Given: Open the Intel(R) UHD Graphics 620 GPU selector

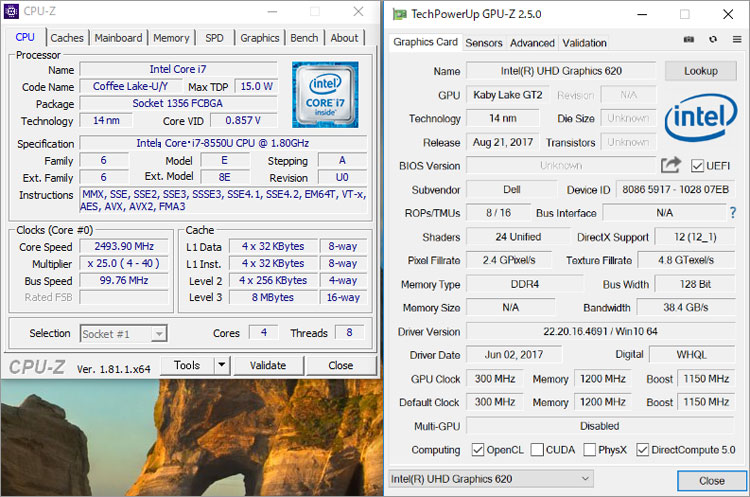Looking at the screenshot, I should [491, 479].
